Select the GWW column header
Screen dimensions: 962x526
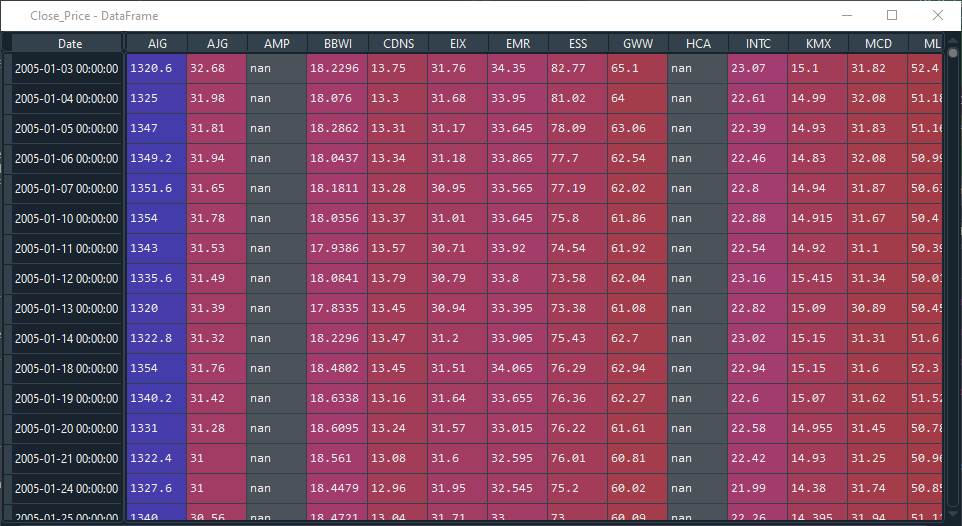pyautogui.click(x=637, y=44)
